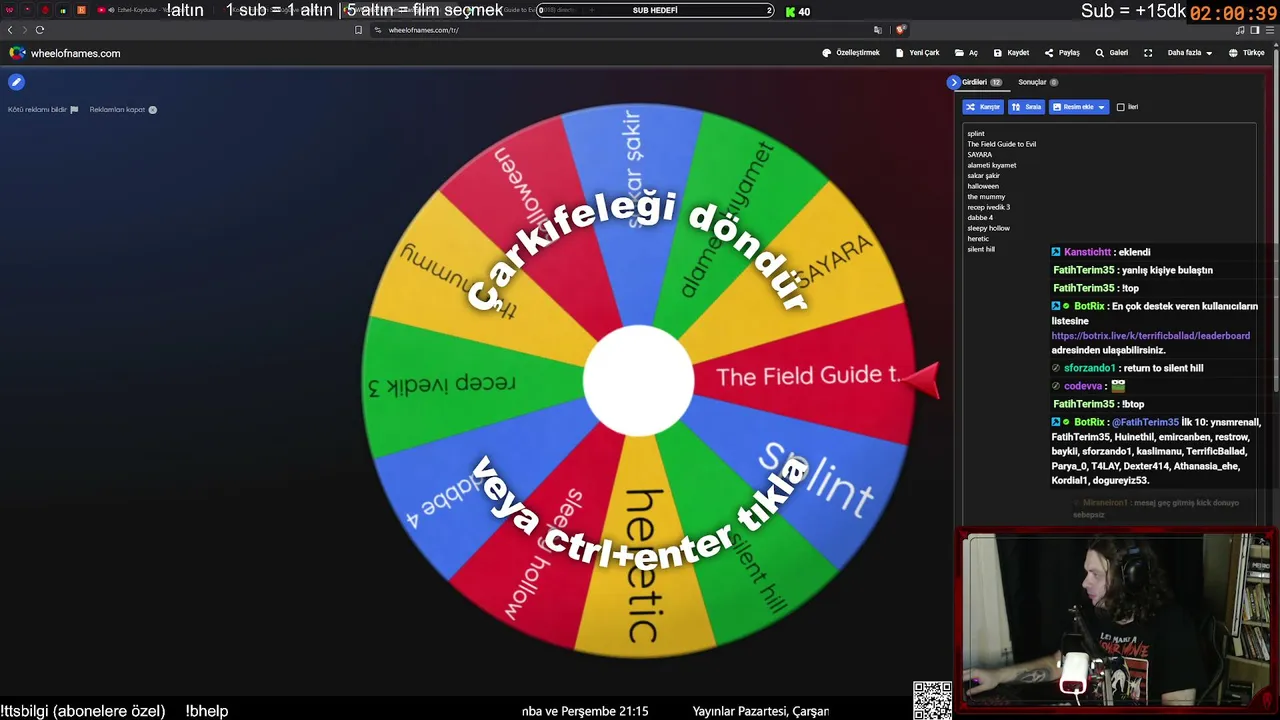Click the 'the mummy' list entry

click(x=986, y=197)
